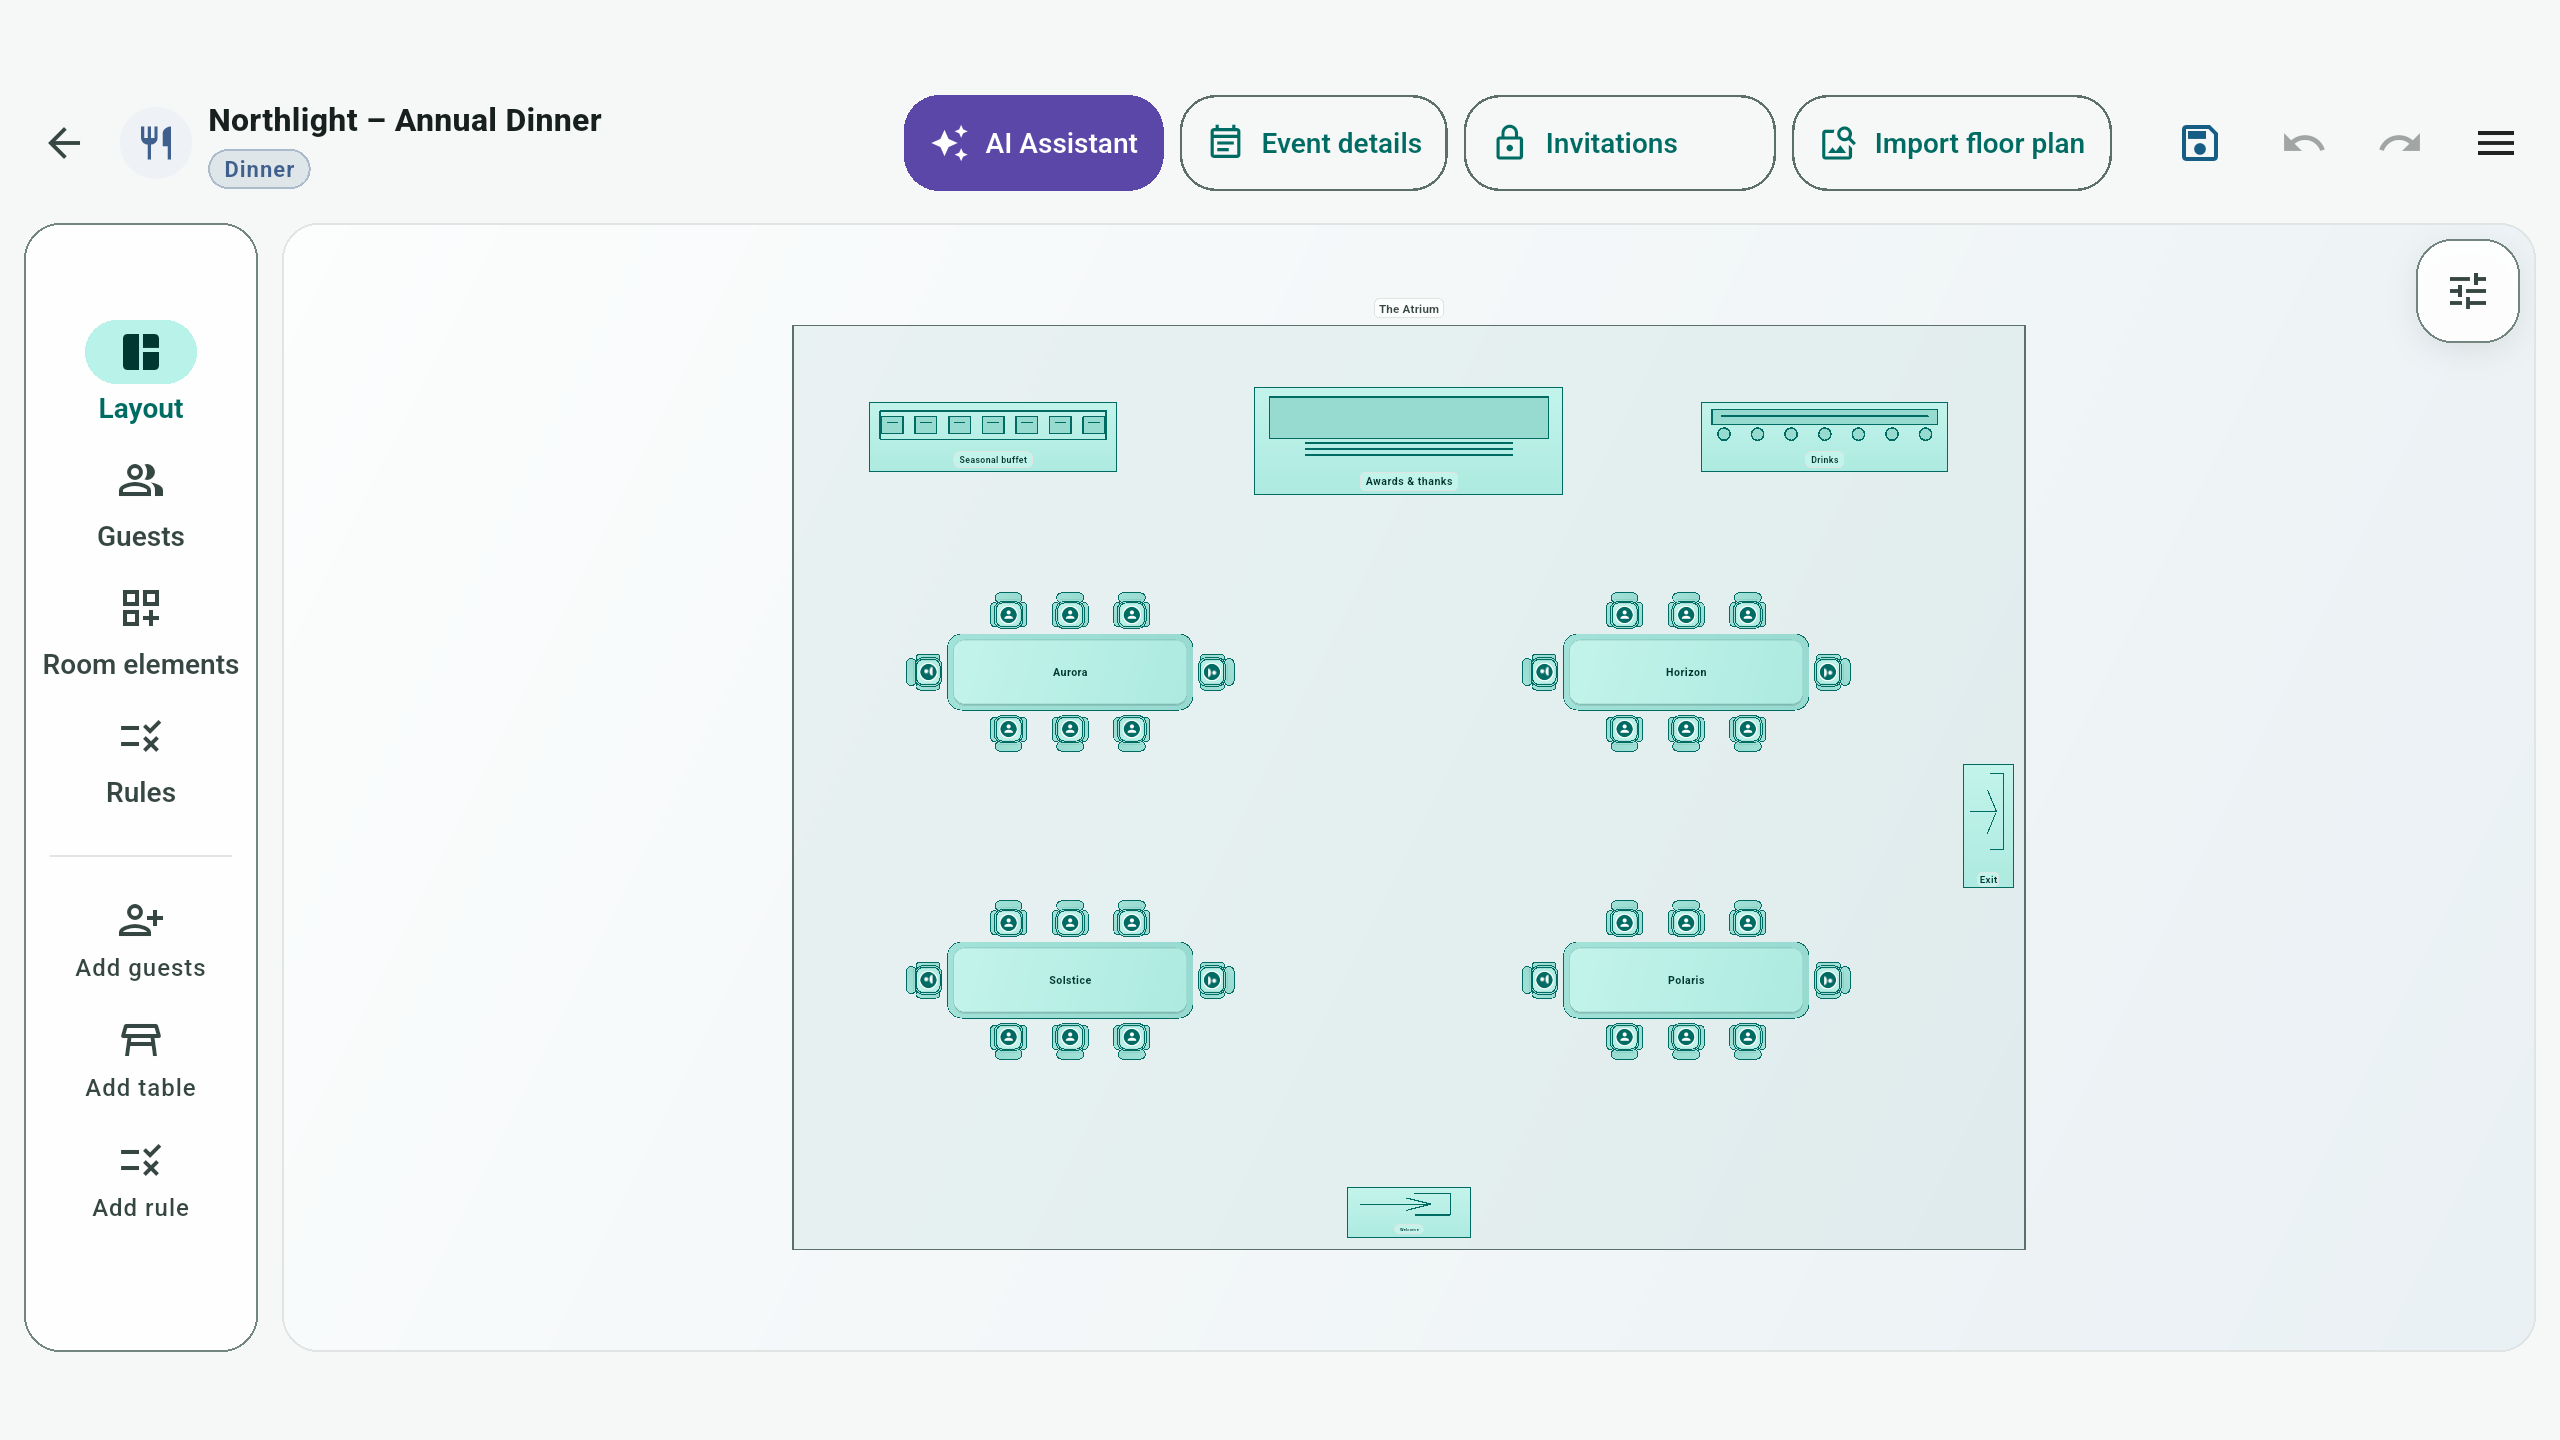This screenshot has width=2560, height=1440.
Task: Select the Aurora table
Action: (1070, 672)
